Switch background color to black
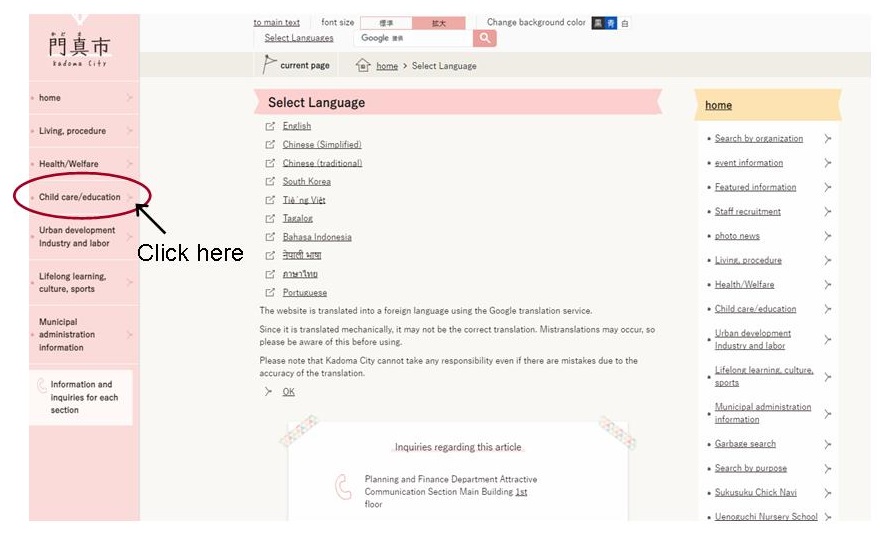881x538 pixels. pyautogui.click(x=598, y=23)
